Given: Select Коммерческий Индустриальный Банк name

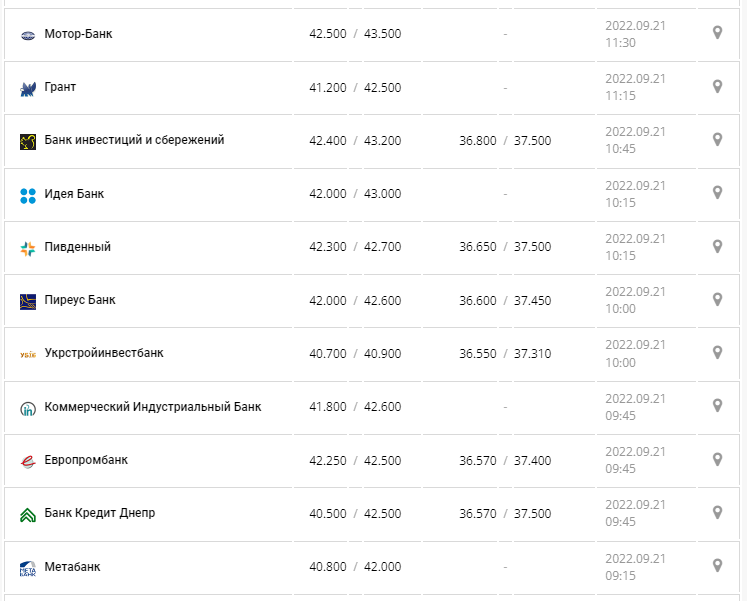Looking at the screenshot, I should coord(153,407).
